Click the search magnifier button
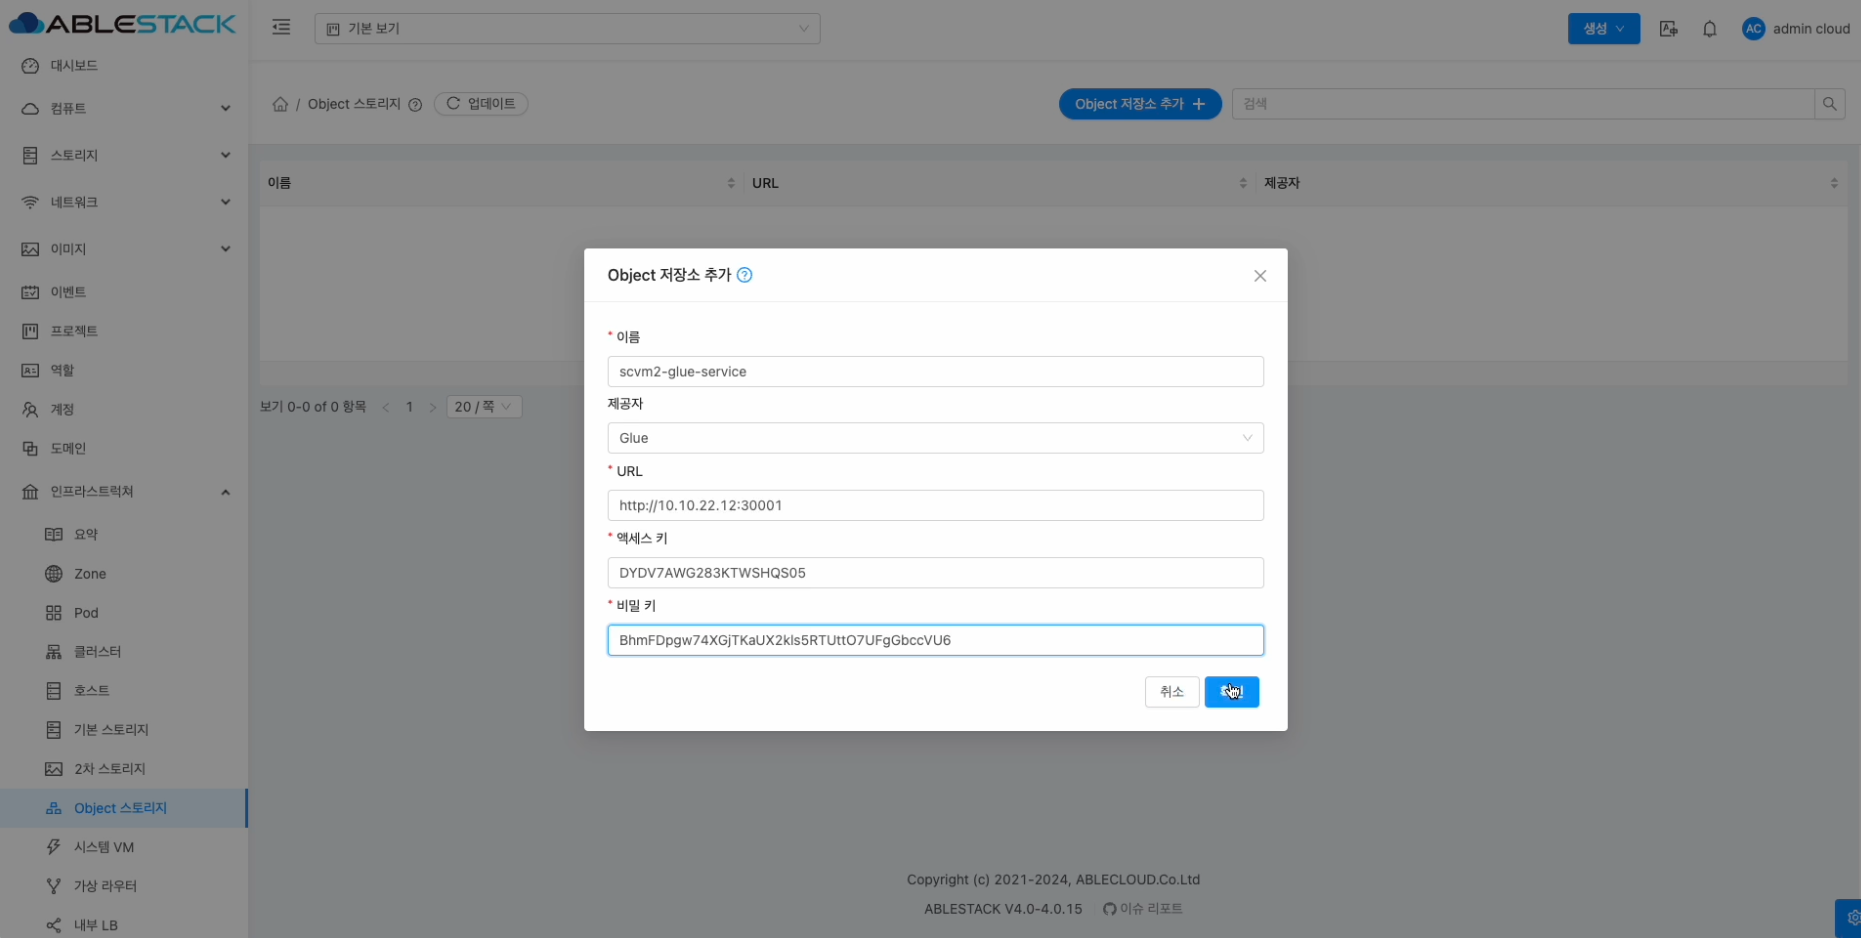Screen dimensions: 1861x938 coord(1829,104)
